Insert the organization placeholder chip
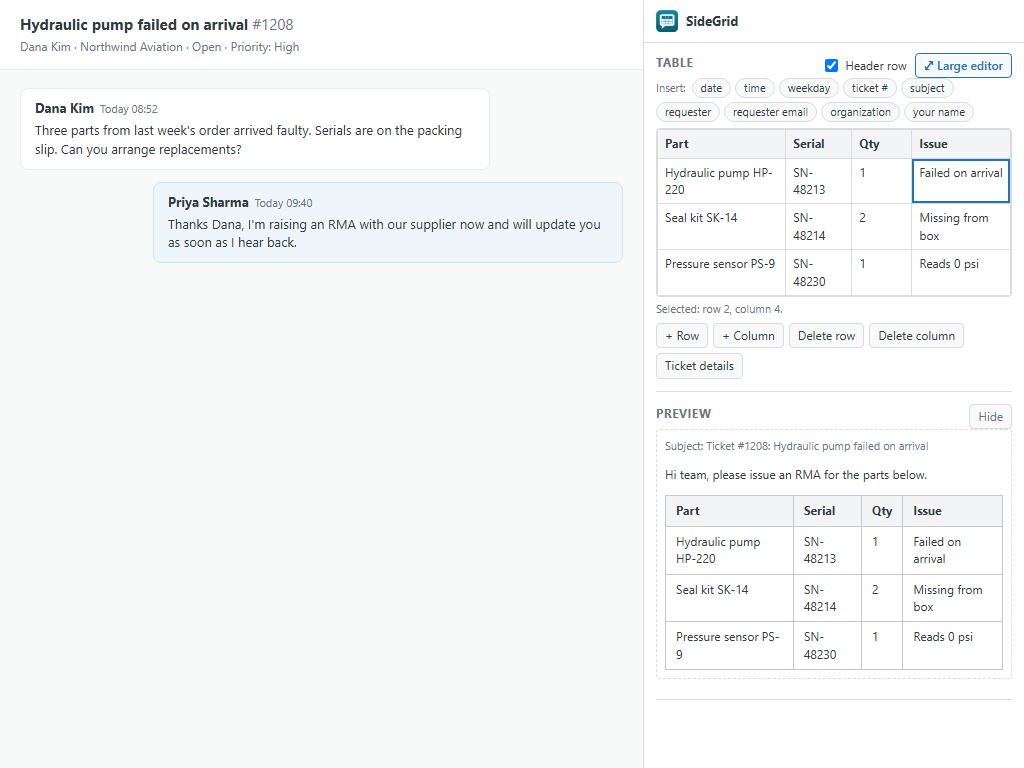Image resolution: width=1024 pixels, height=768 pixels. [860, 112]
